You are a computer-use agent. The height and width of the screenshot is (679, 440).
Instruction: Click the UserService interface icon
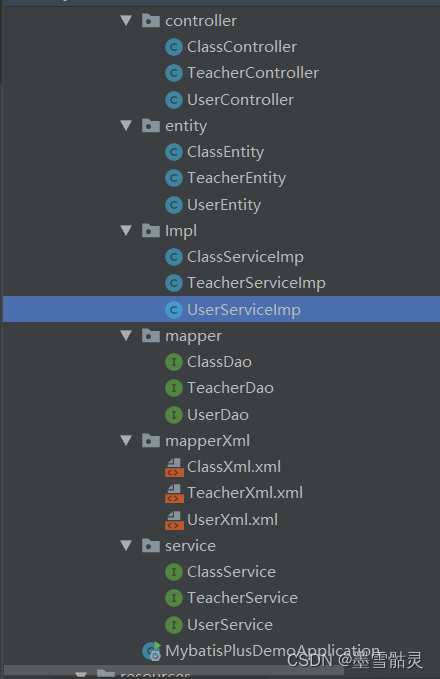(174, 625)
